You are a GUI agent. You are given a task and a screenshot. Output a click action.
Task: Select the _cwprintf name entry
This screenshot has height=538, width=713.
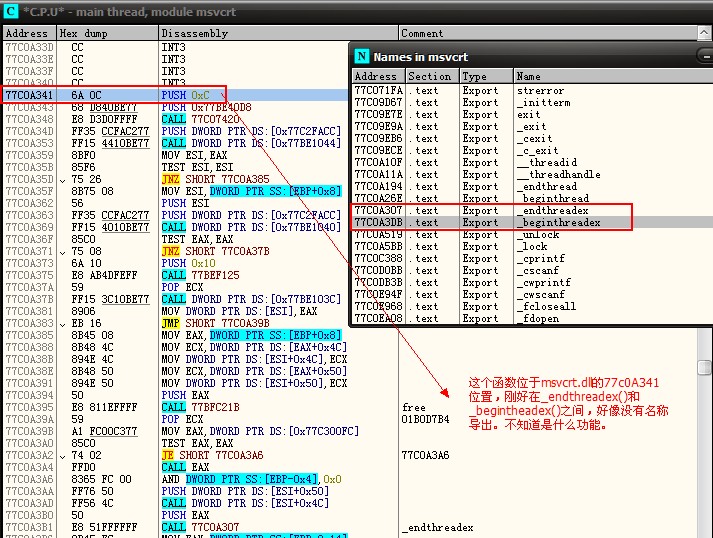tap(544, 282)
